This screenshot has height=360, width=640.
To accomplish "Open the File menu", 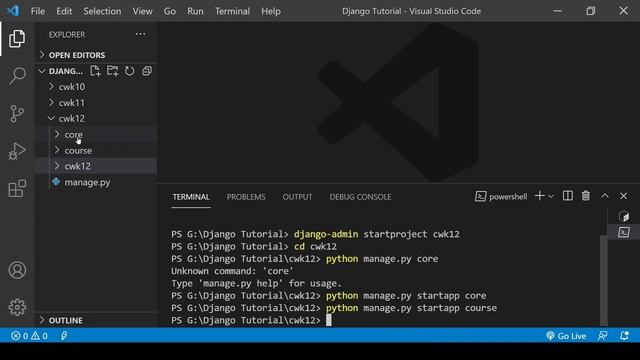I will point(38,11).
